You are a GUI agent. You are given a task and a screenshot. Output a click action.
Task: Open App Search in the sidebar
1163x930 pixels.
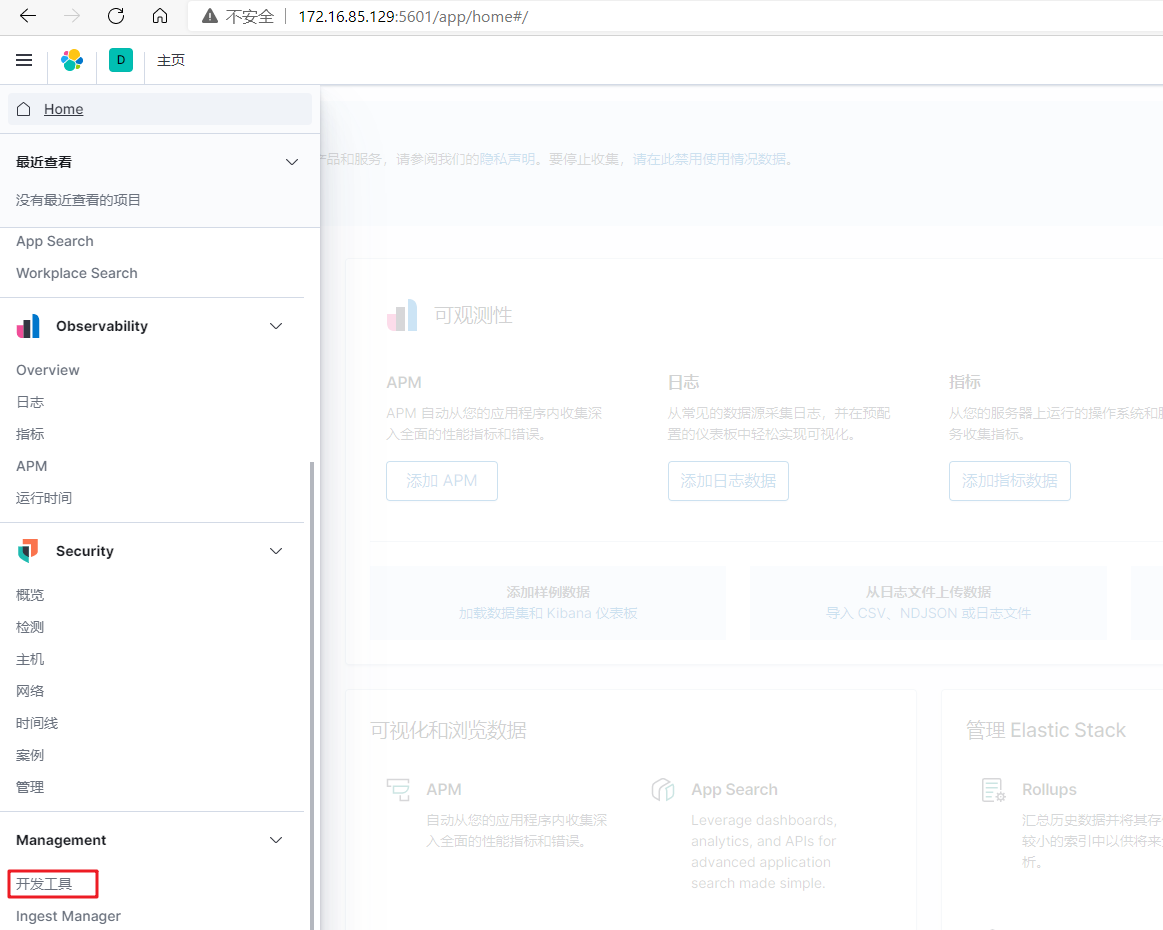point(55,241)
